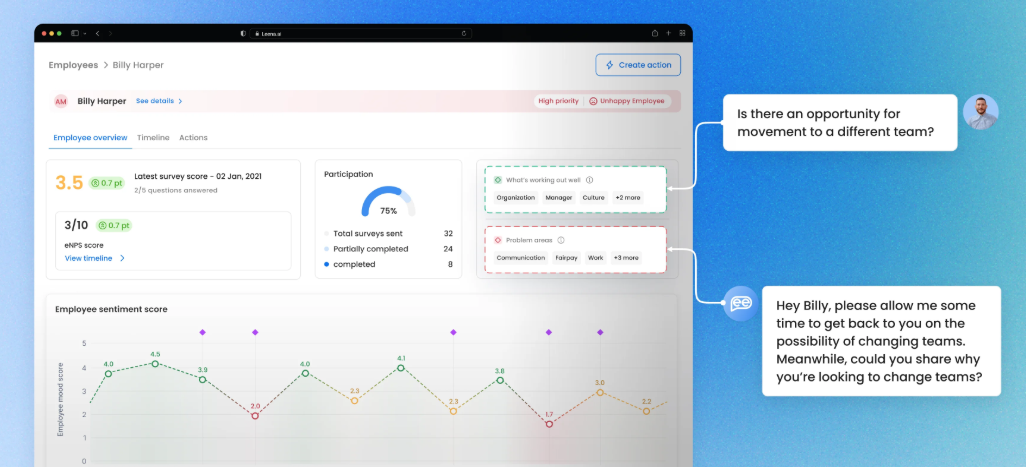Select the Manager tag

pyautogui.click(x=559, y=198)
